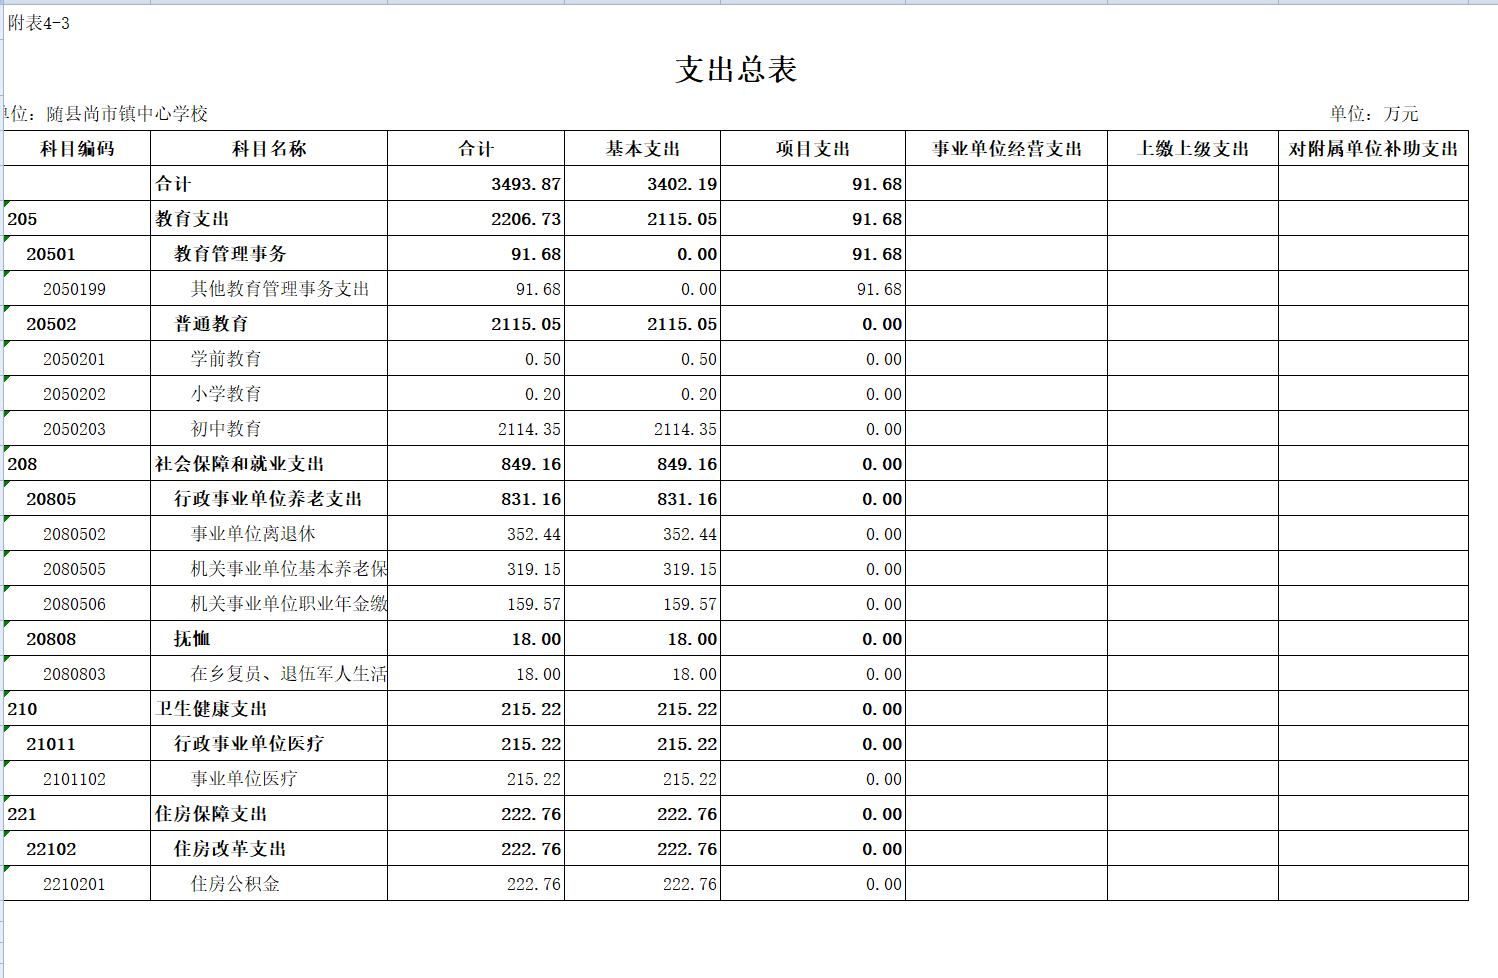
Task: Click the 小学教育 cell
Action: coord(269,394)
